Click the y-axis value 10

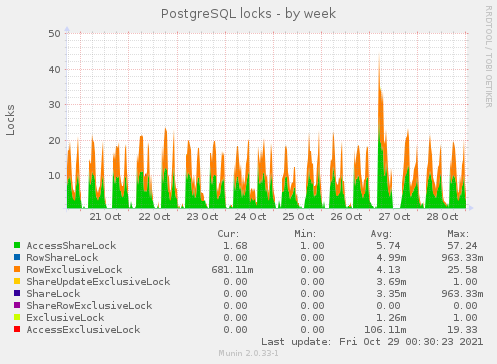(54, 176)
